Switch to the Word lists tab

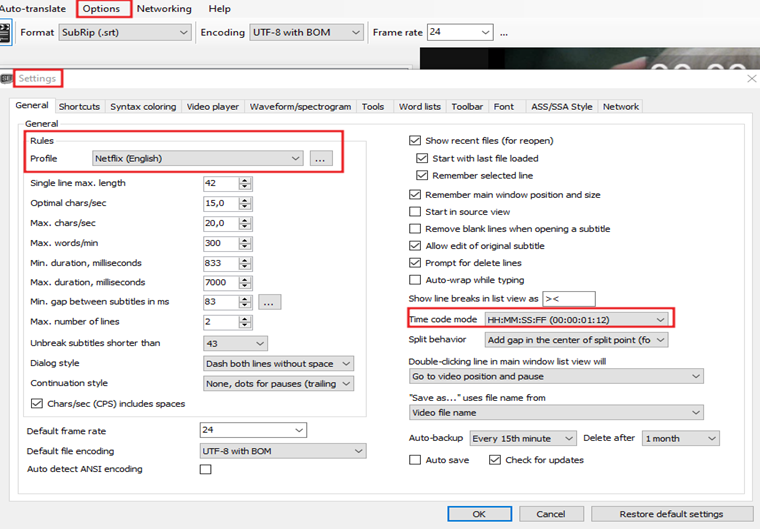click(x=420, y=107)
